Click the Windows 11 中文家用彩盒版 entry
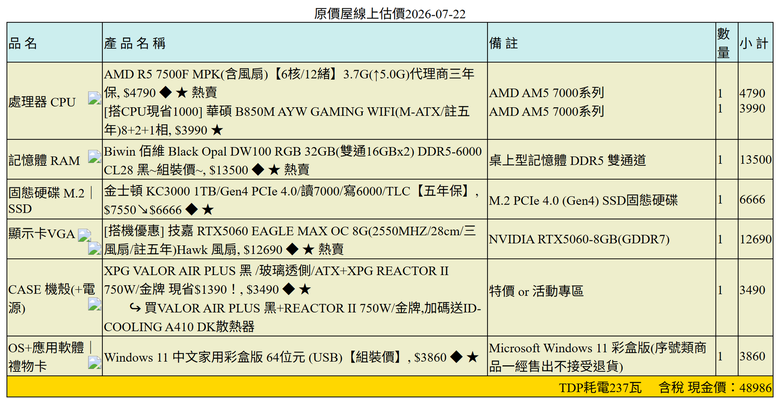 291,357
